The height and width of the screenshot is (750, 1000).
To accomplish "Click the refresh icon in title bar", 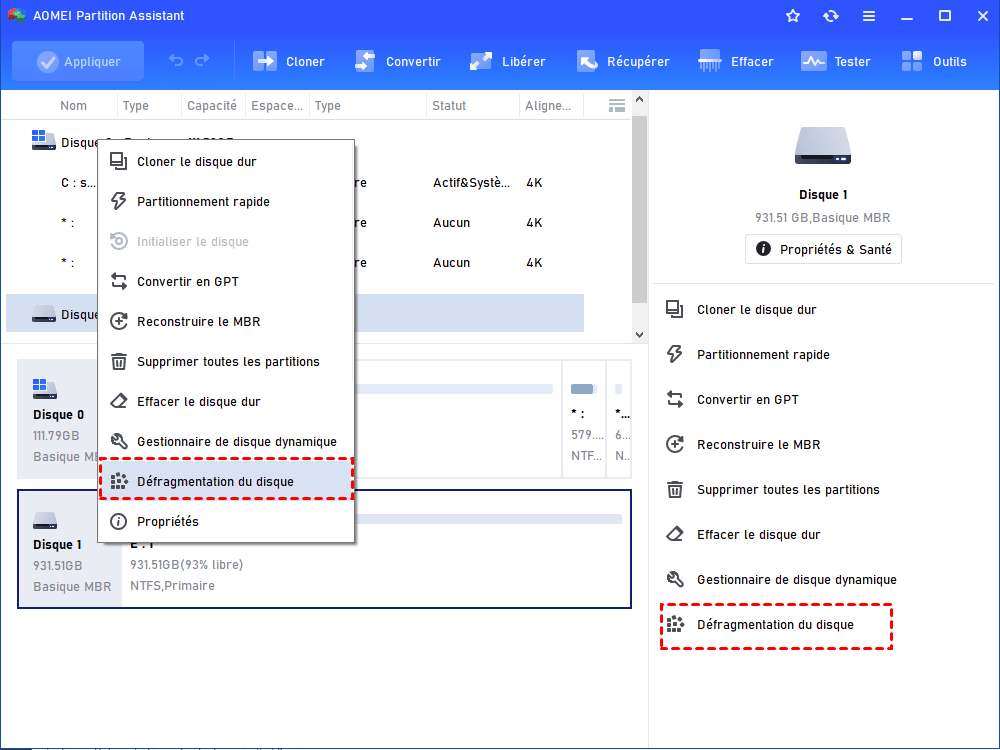I will click(830, 16).
